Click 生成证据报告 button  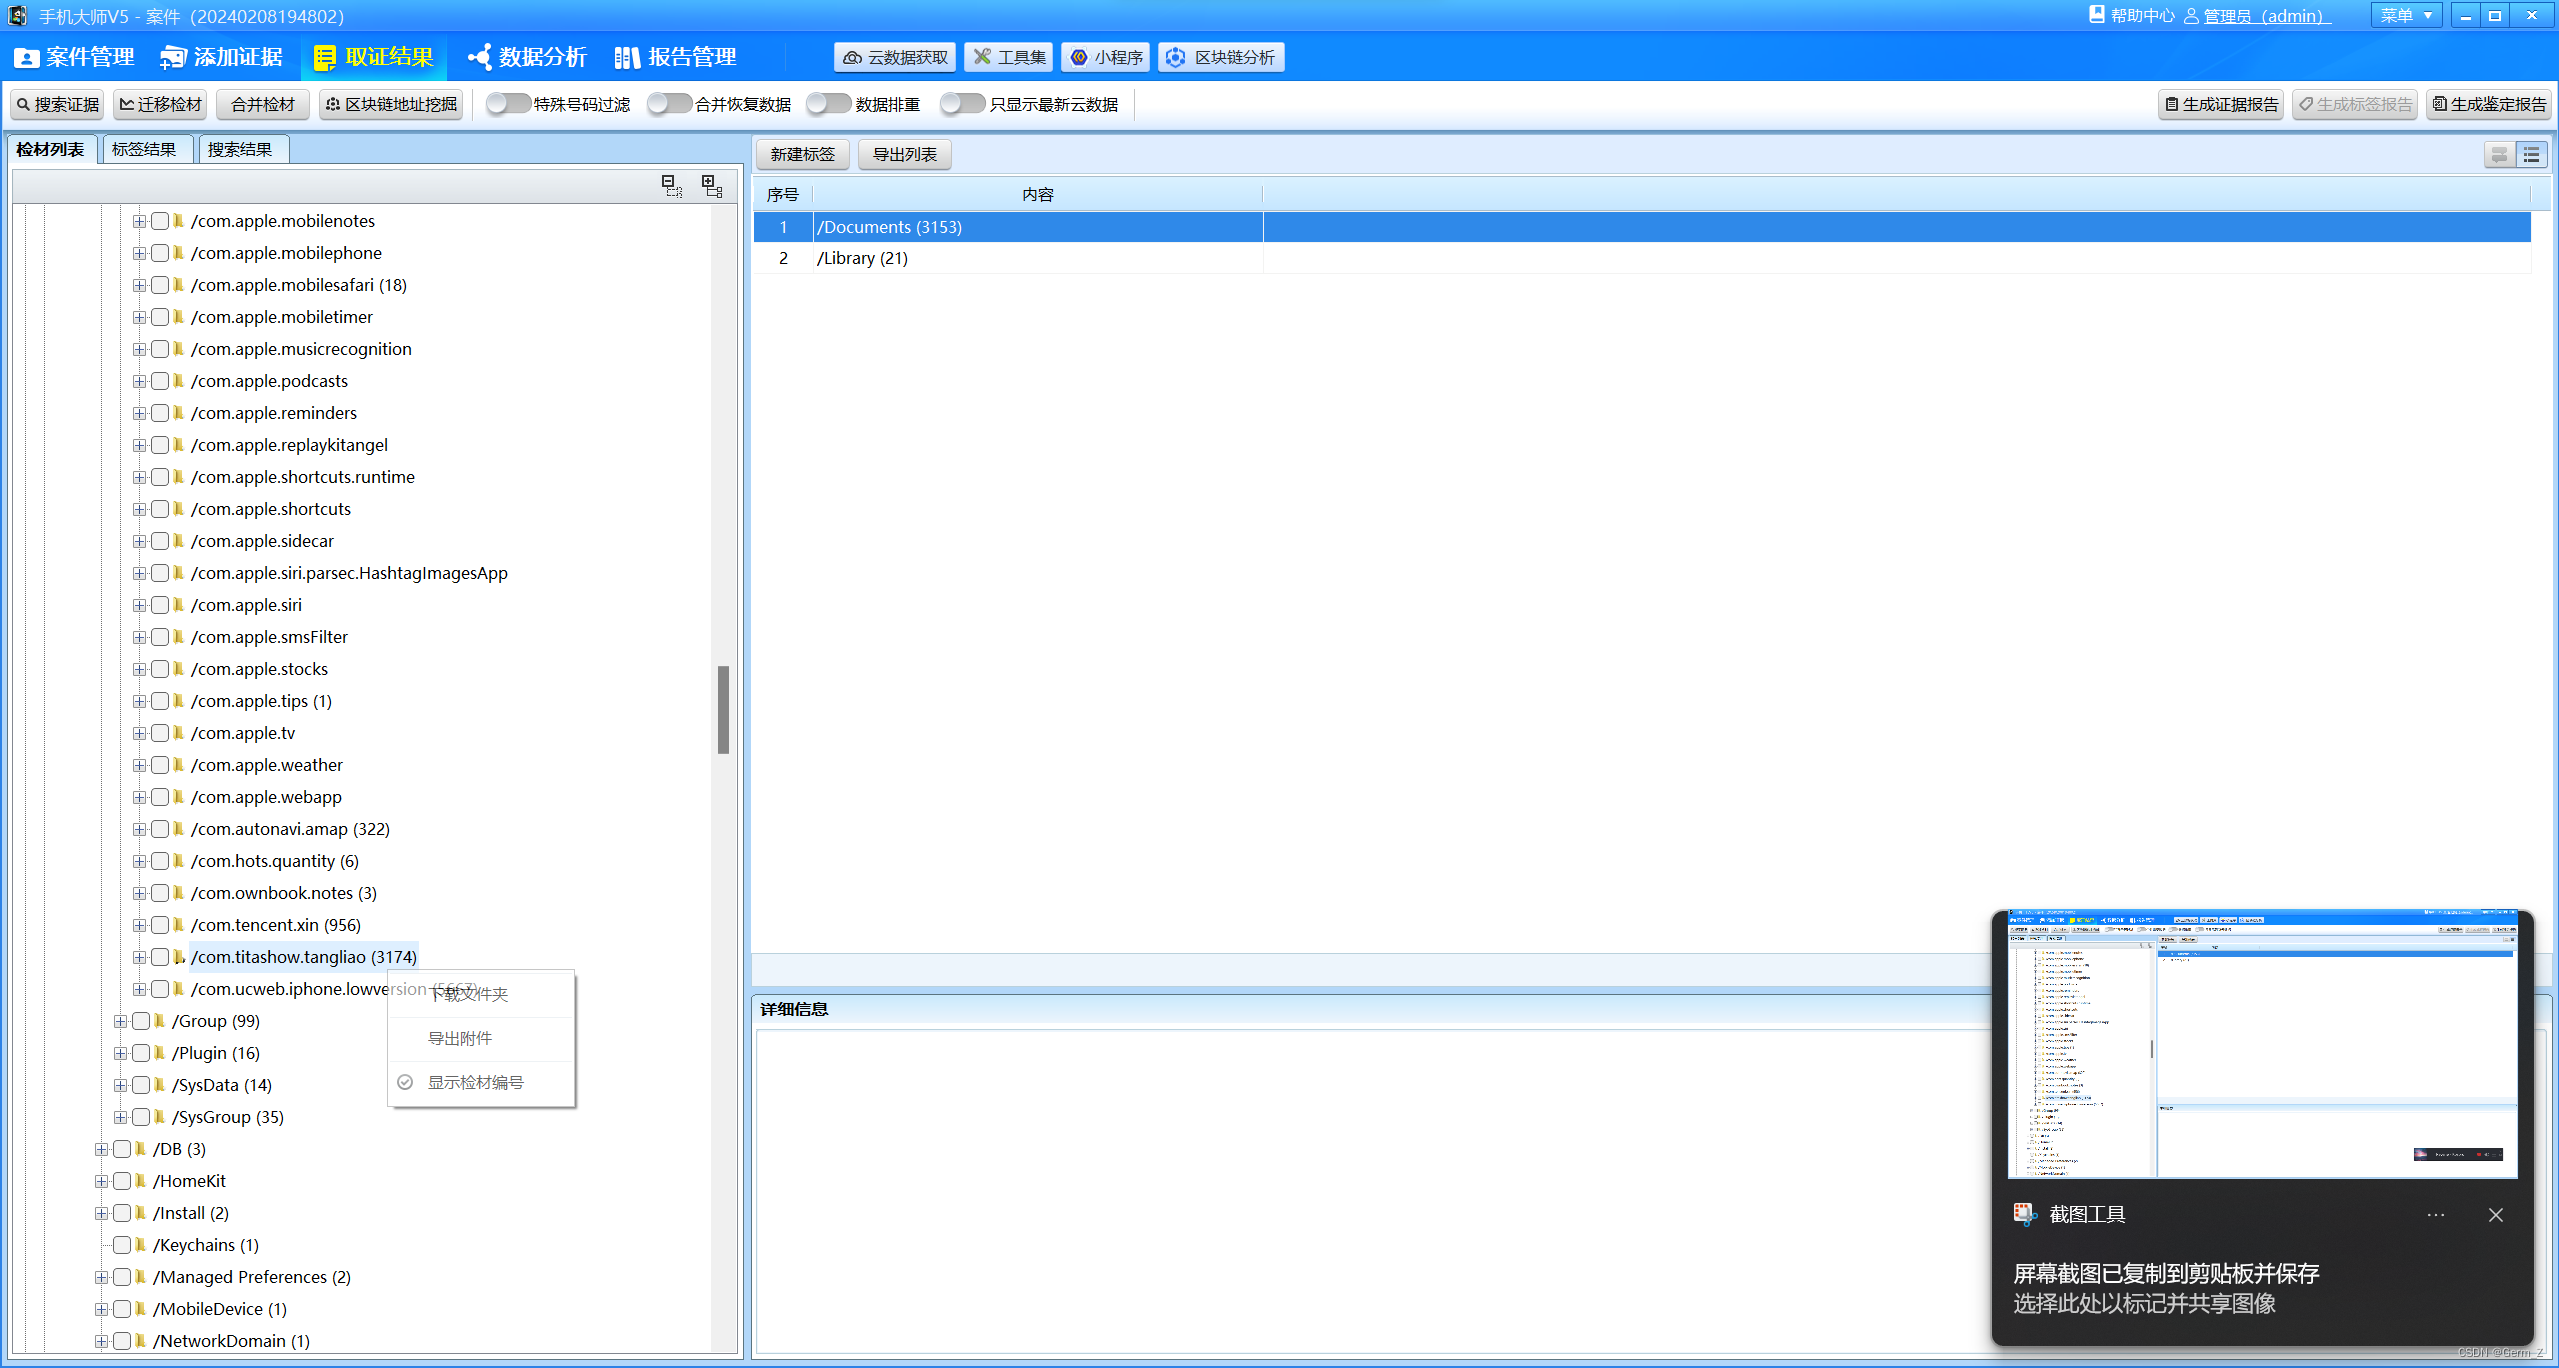(2220, 104)
